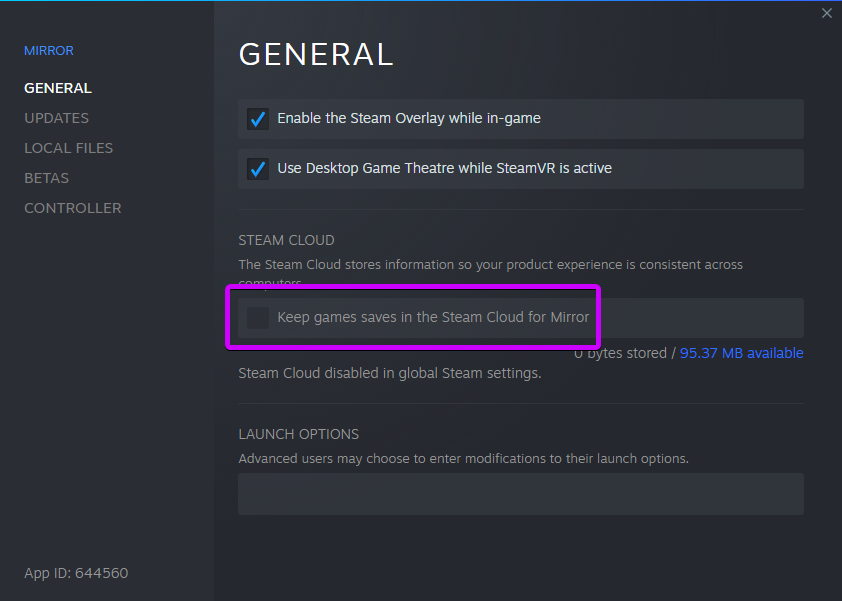Click the LAUNCH OPTIONS section header

[298, 434]
